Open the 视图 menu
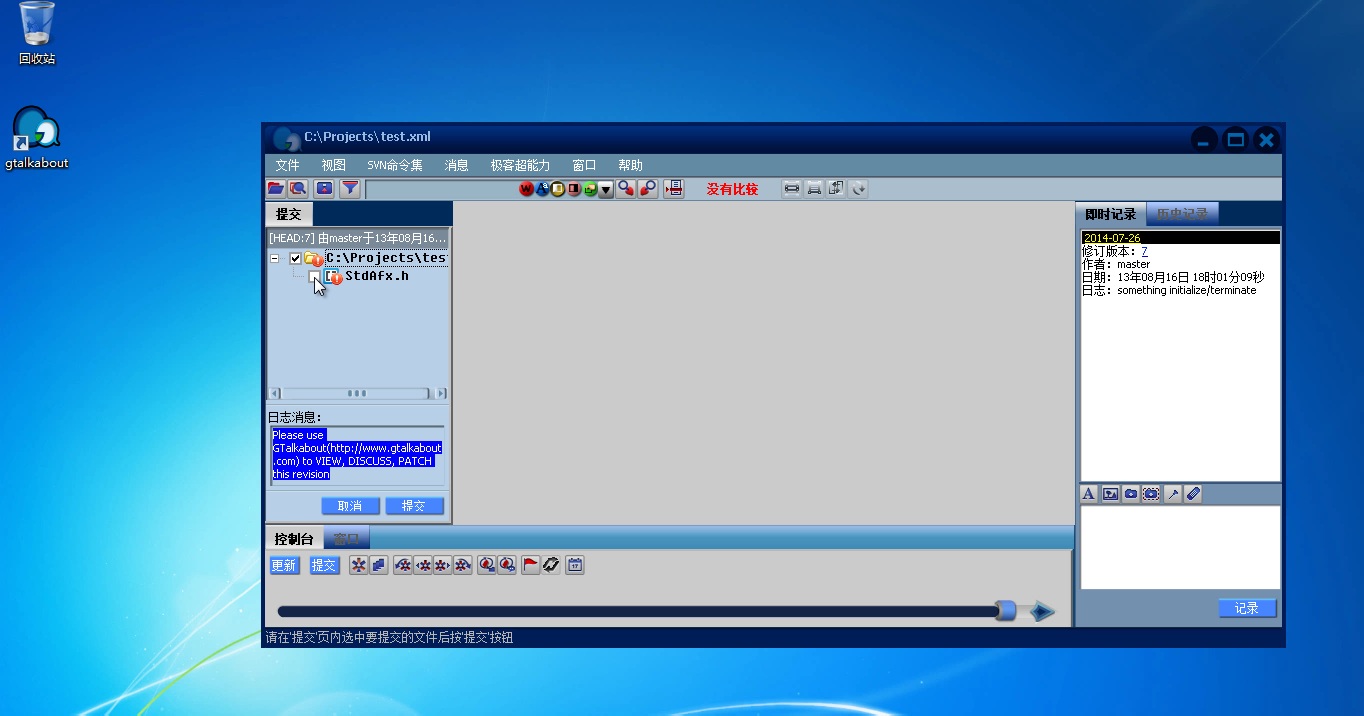The image size is (1364, 716). coord(333,166)
